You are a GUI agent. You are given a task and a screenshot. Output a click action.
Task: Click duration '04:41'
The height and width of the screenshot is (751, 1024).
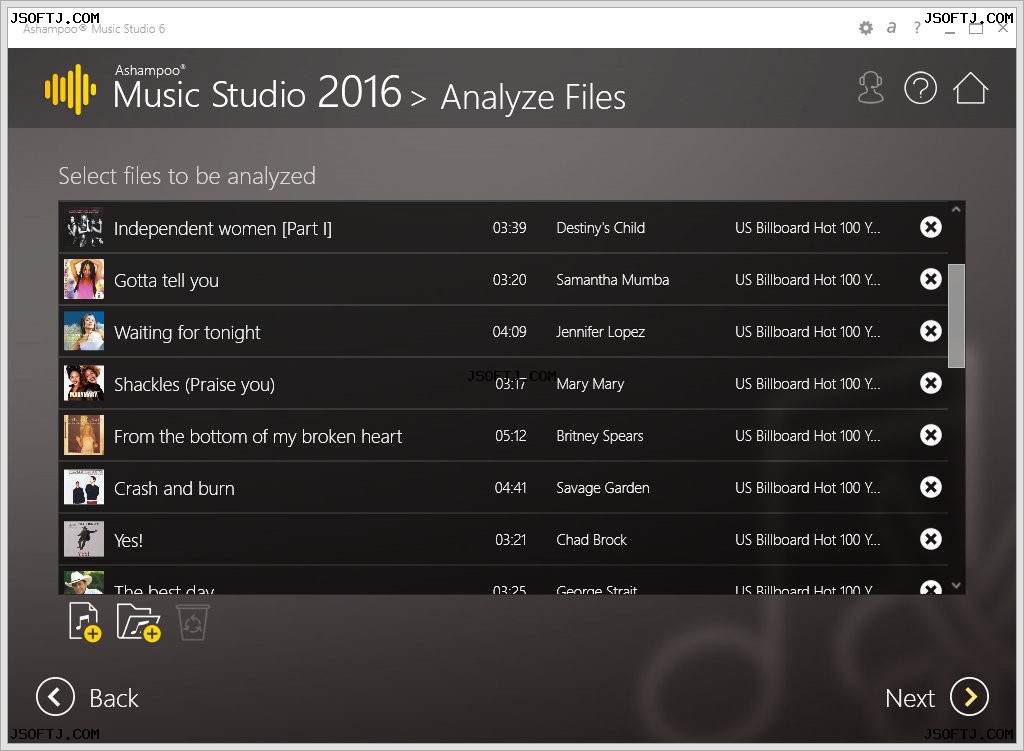pos(511,488)
